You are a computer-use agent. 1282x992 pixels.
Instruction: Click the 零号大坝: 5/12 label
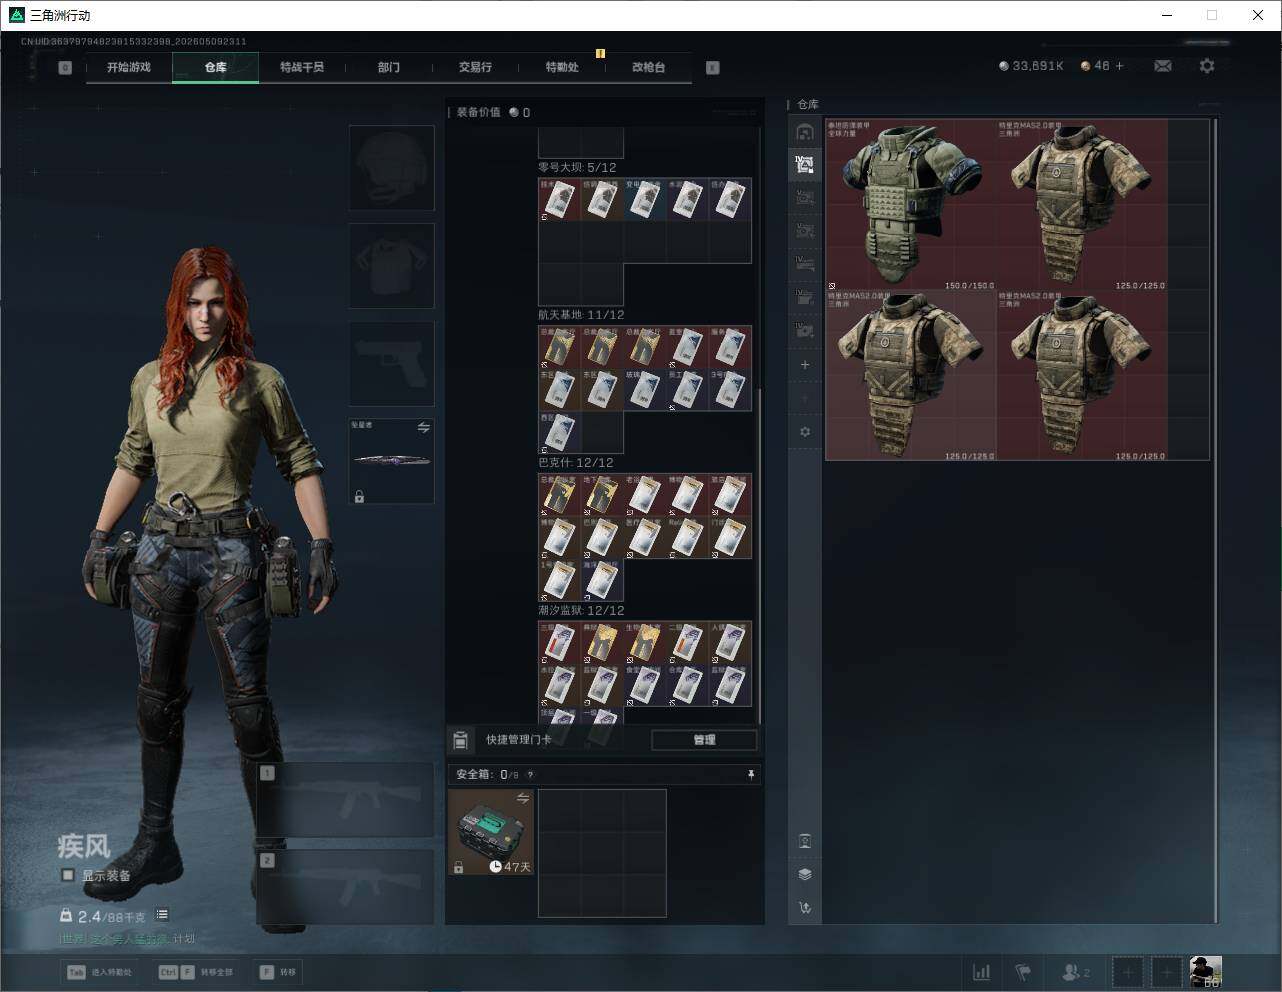point(578,167)
